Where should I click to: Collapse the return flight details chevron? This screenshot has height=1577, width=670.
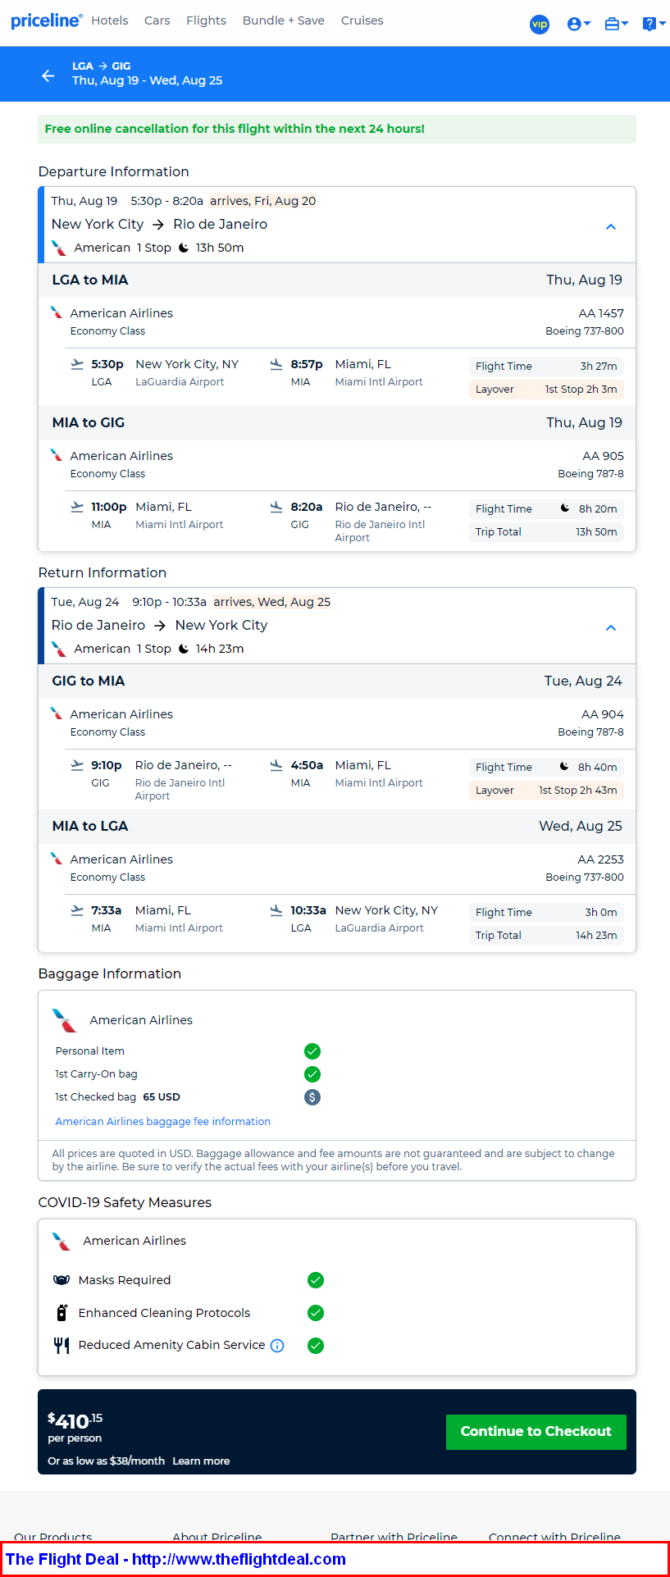click(x=611, y=628)
